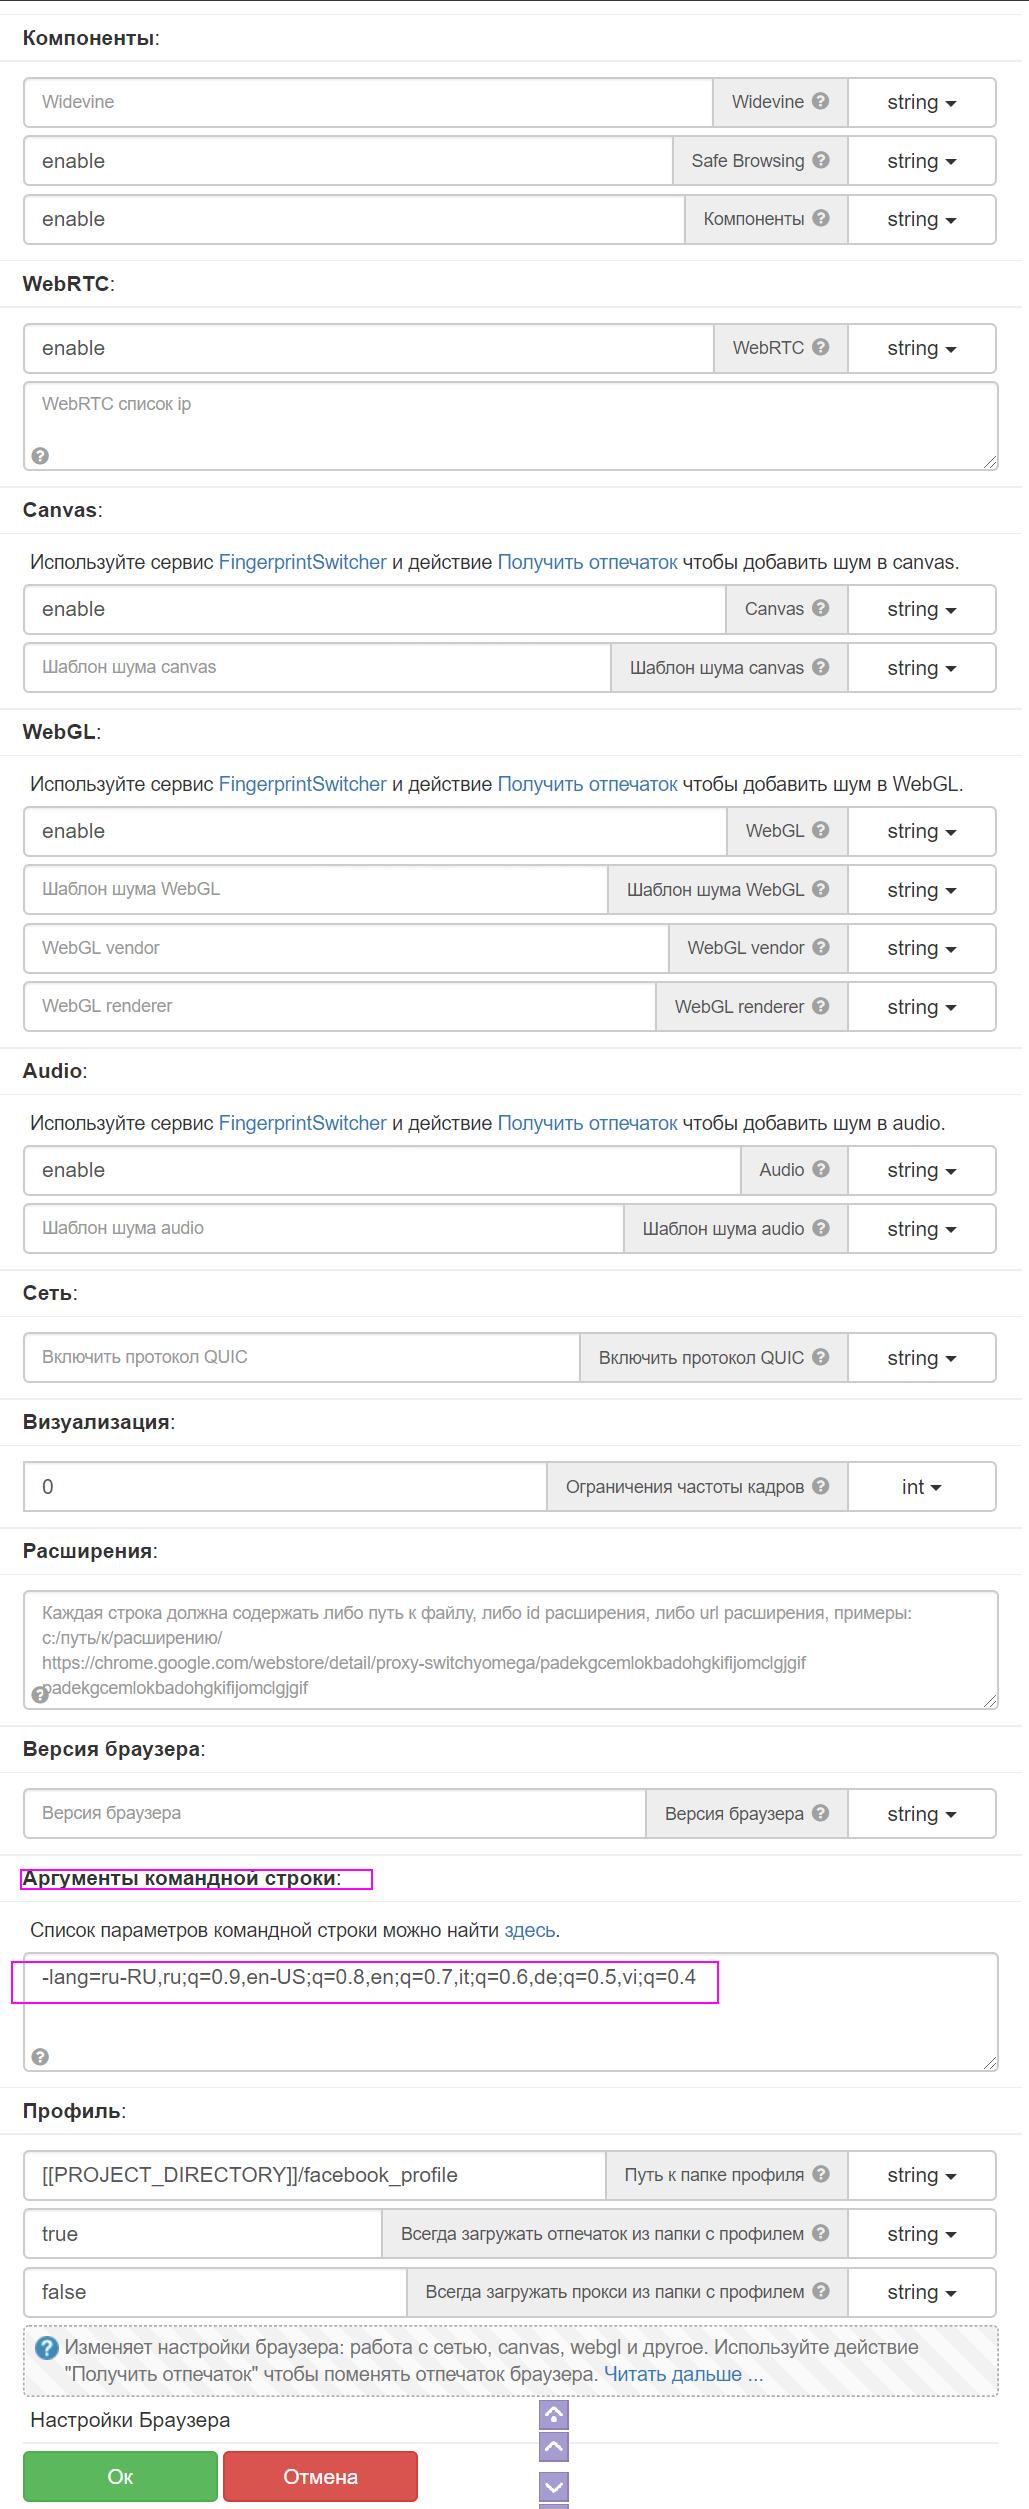Click the Safe Browsing help question mark
Image resolution: width=1029 pixels, height=2509 pixels.
pyautogui.click(x=820, y=160)
